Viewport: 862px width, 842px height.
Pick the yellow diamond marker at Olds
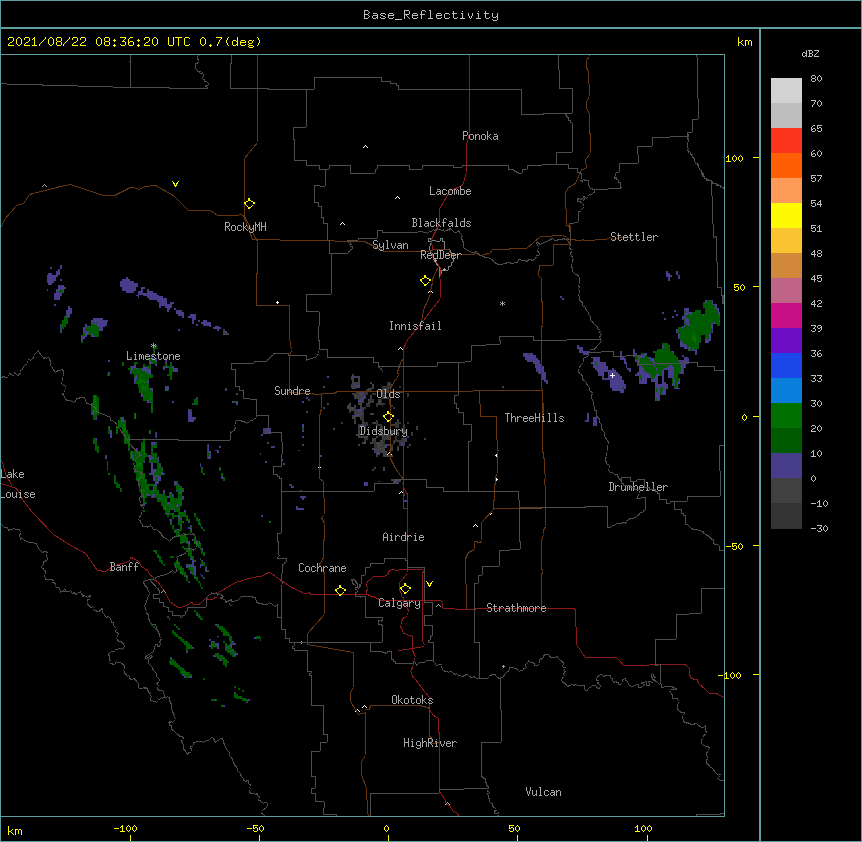click(389, 416)
